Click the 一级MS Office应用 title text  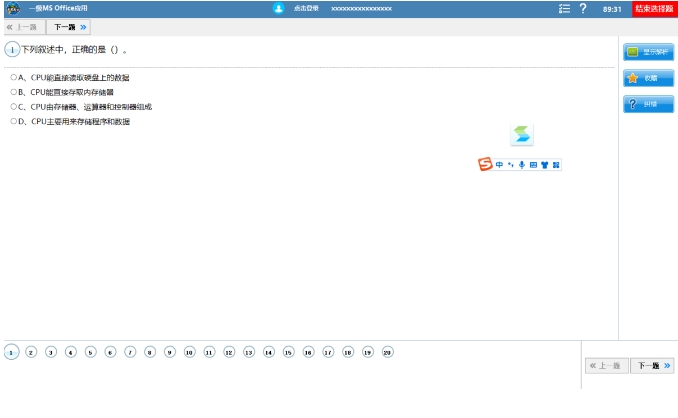click(58, 8)
